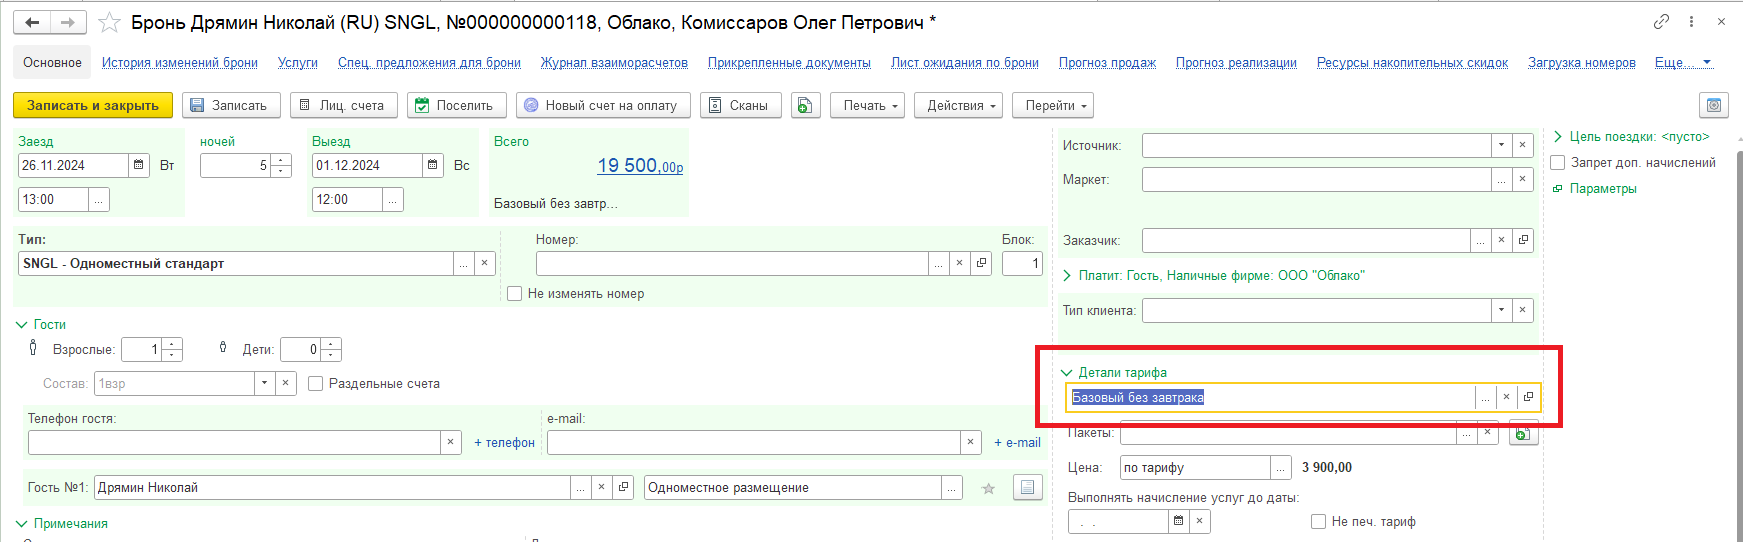Image resolution: width=1743 pixels, height=542 pixels.
Task: Expand the Платит payer details
Action: 1067,275
